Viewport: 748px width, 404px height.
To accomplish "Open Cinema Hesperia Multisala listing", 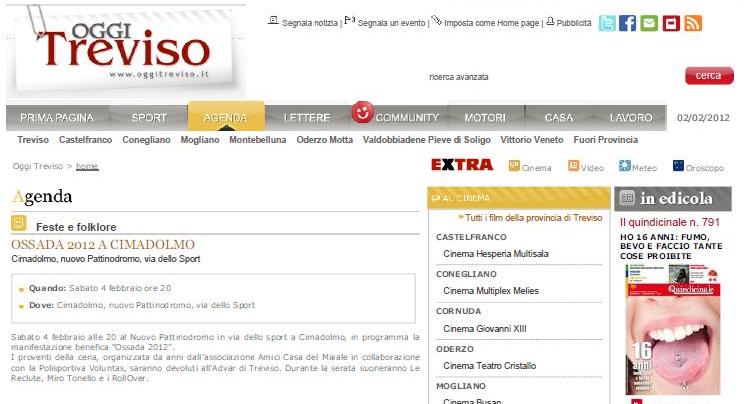I will coord(496,254).
